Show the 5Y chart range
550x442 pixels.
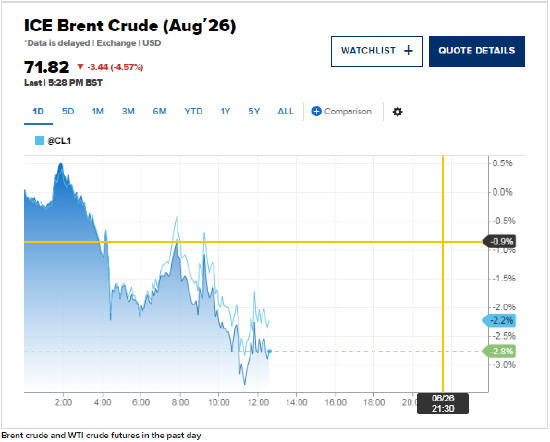254,112
